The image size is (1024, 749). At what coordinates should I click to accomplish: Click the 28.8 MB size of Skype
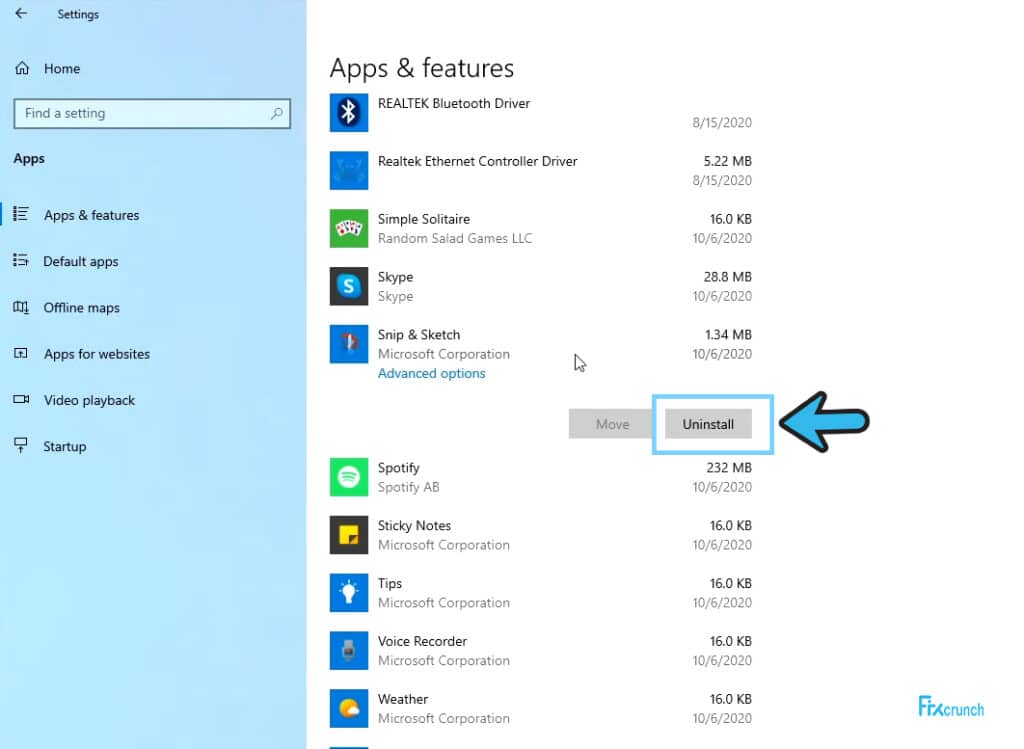coord(728,277)
